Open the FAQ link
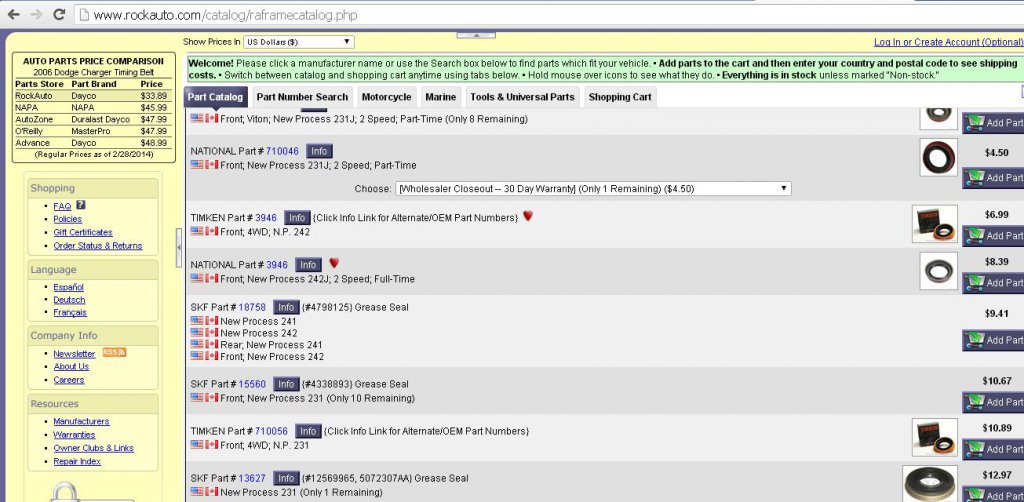1024x502 pixels. click(62, 206)
